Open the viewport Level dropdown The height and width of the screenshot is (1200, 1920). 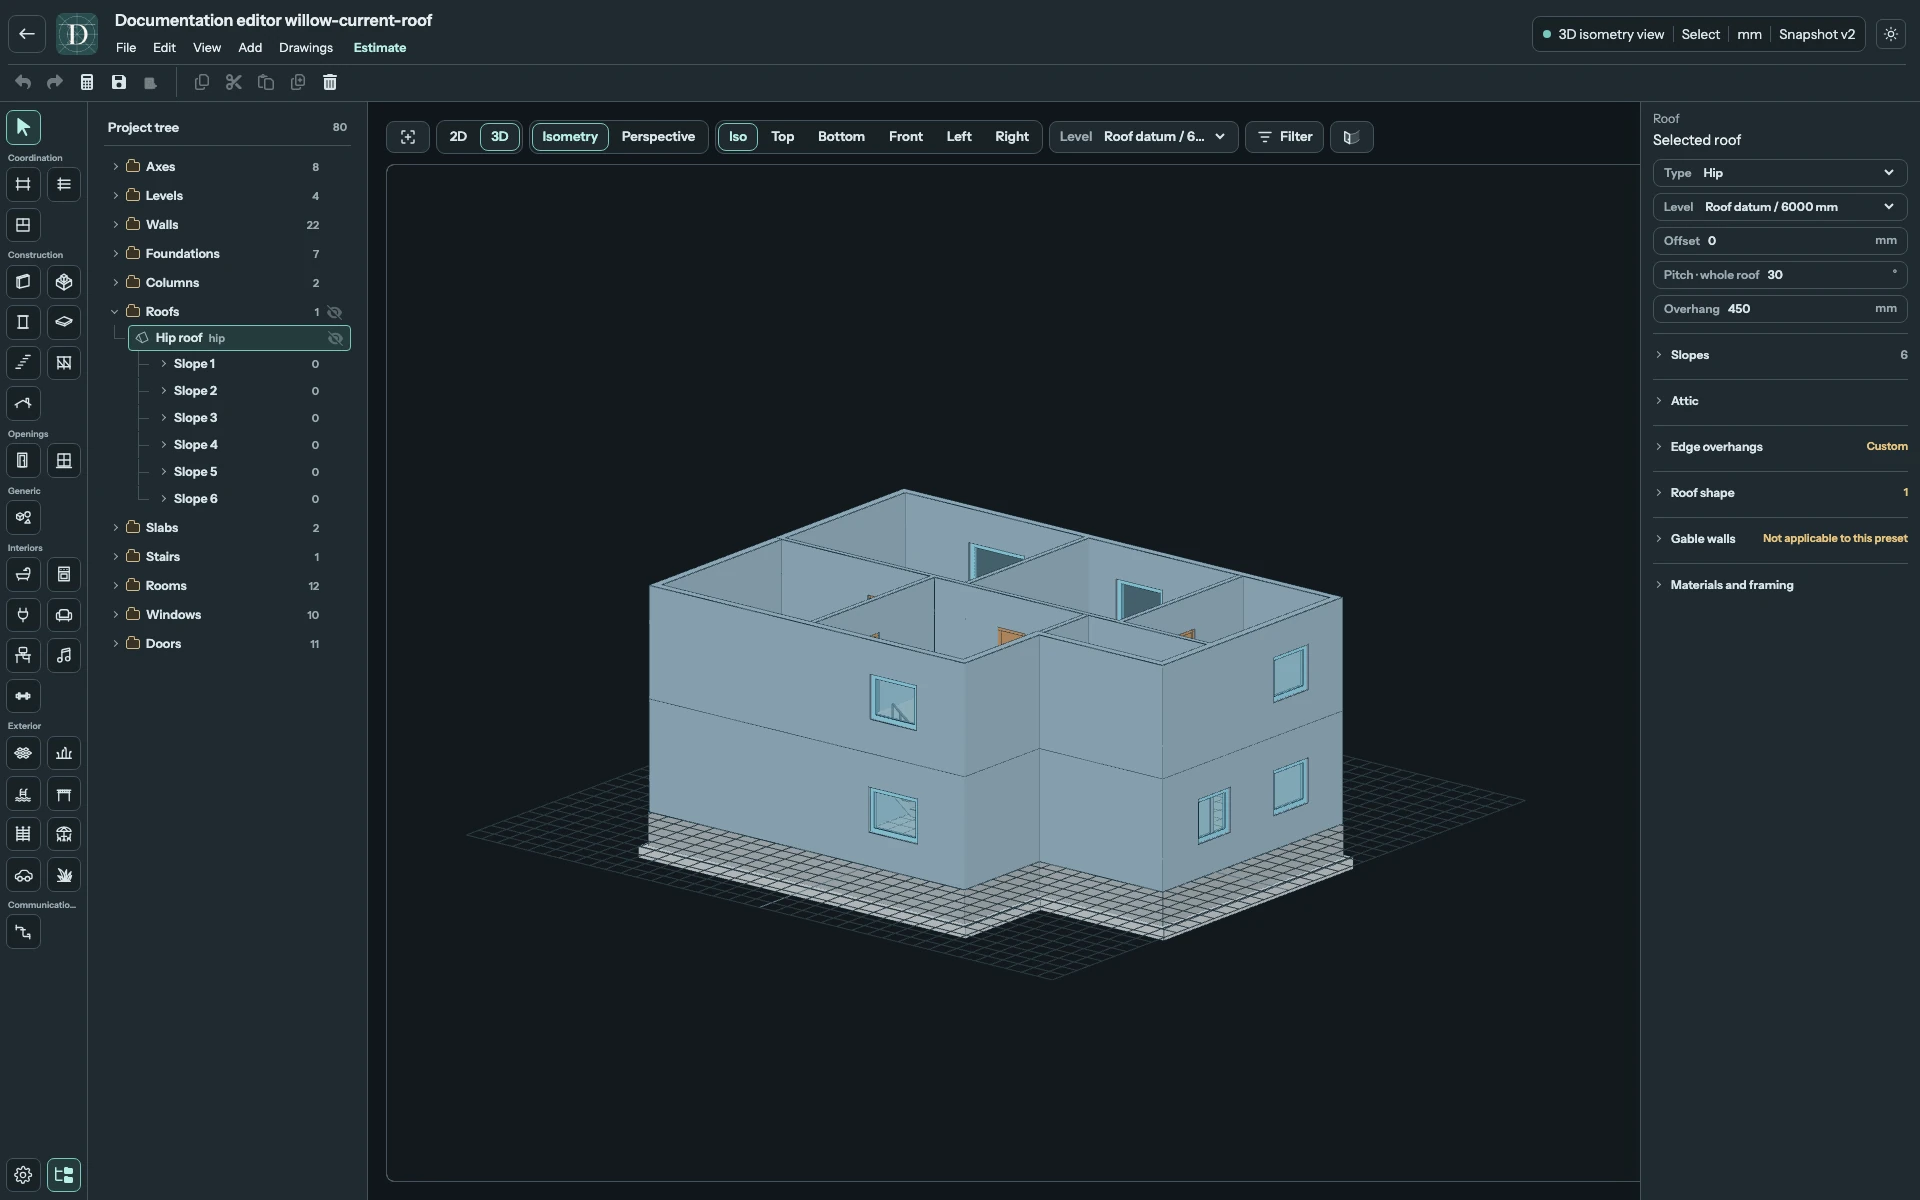[1143, 137]
